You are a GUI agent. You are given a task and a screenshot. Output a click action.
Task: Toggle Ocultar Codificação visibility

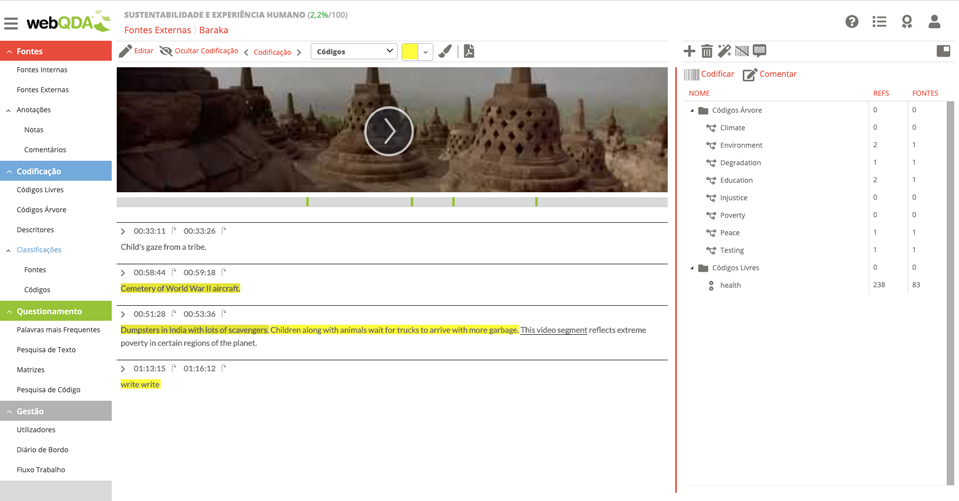[x=199, y=51]
